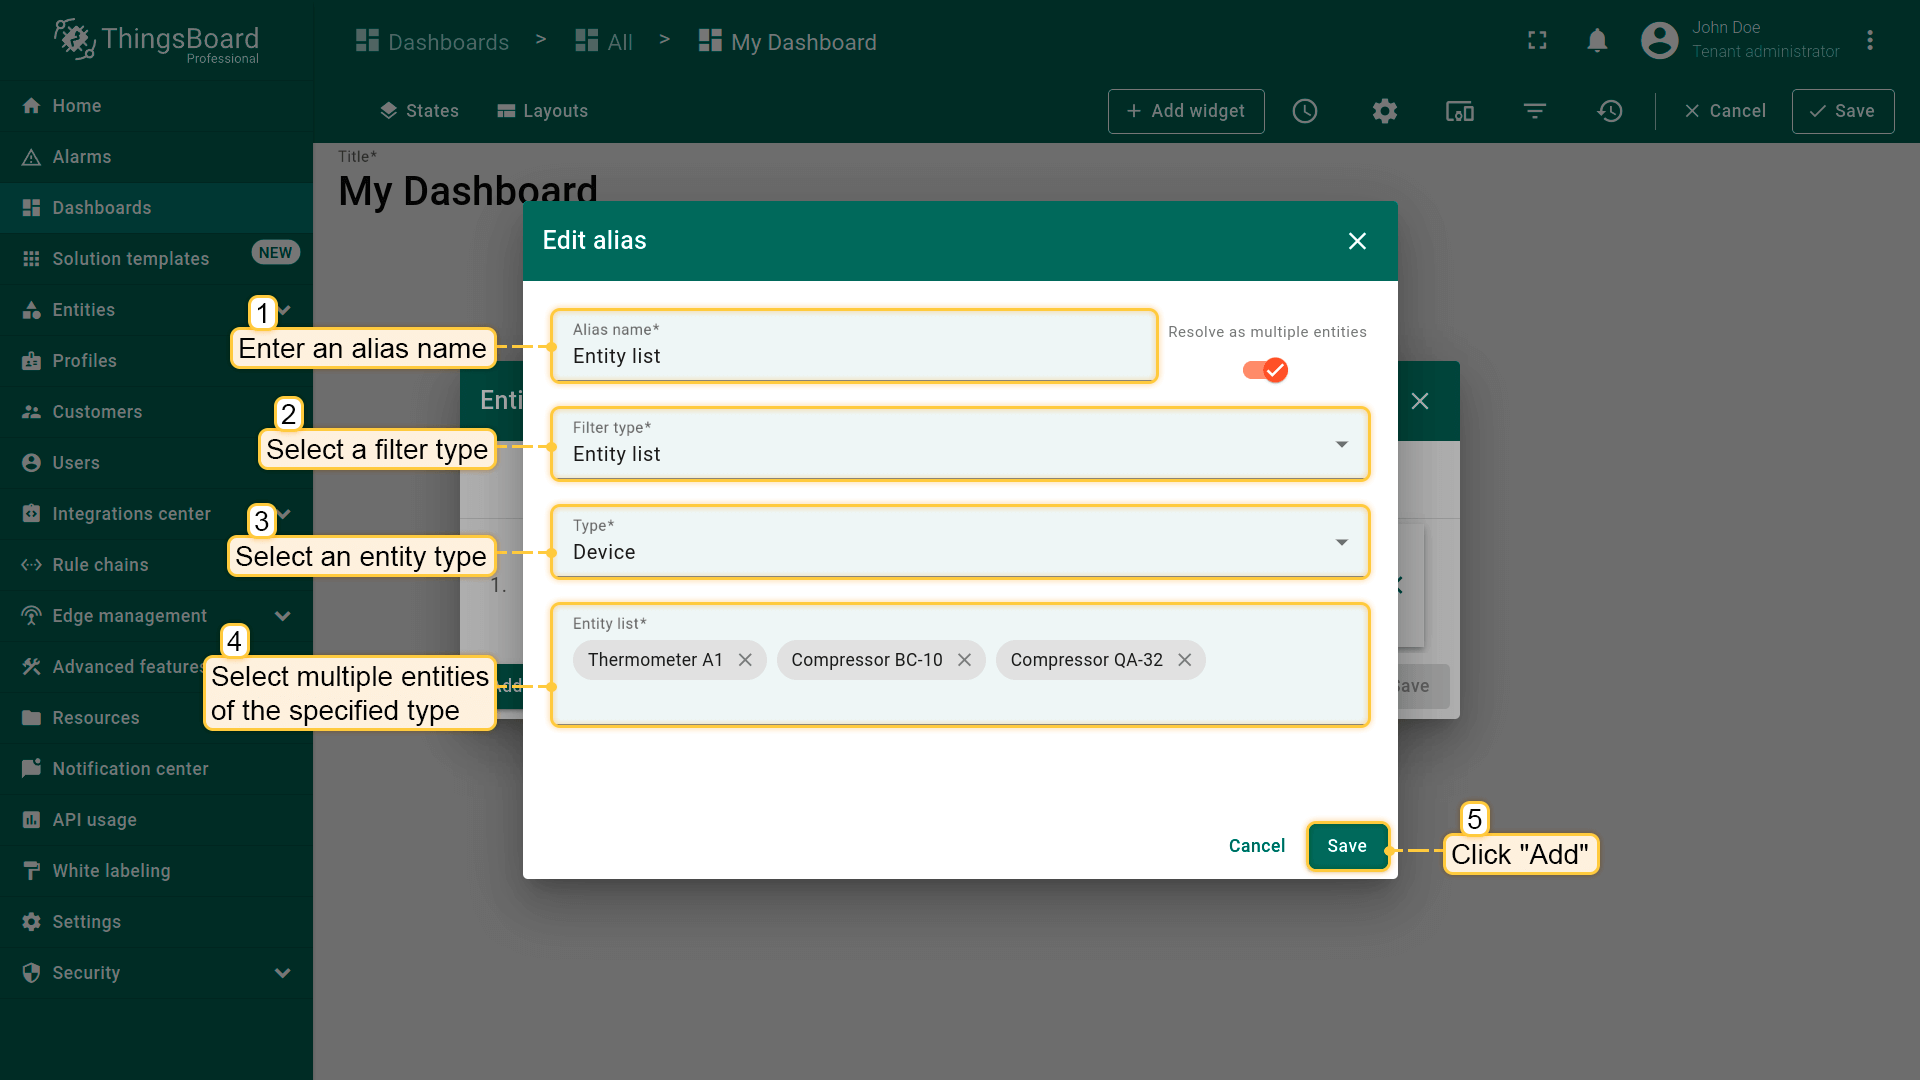Remove Compressor QA-32 from entity list
Viewport: 1920px width, 1080px height.
pos(1184,660)
